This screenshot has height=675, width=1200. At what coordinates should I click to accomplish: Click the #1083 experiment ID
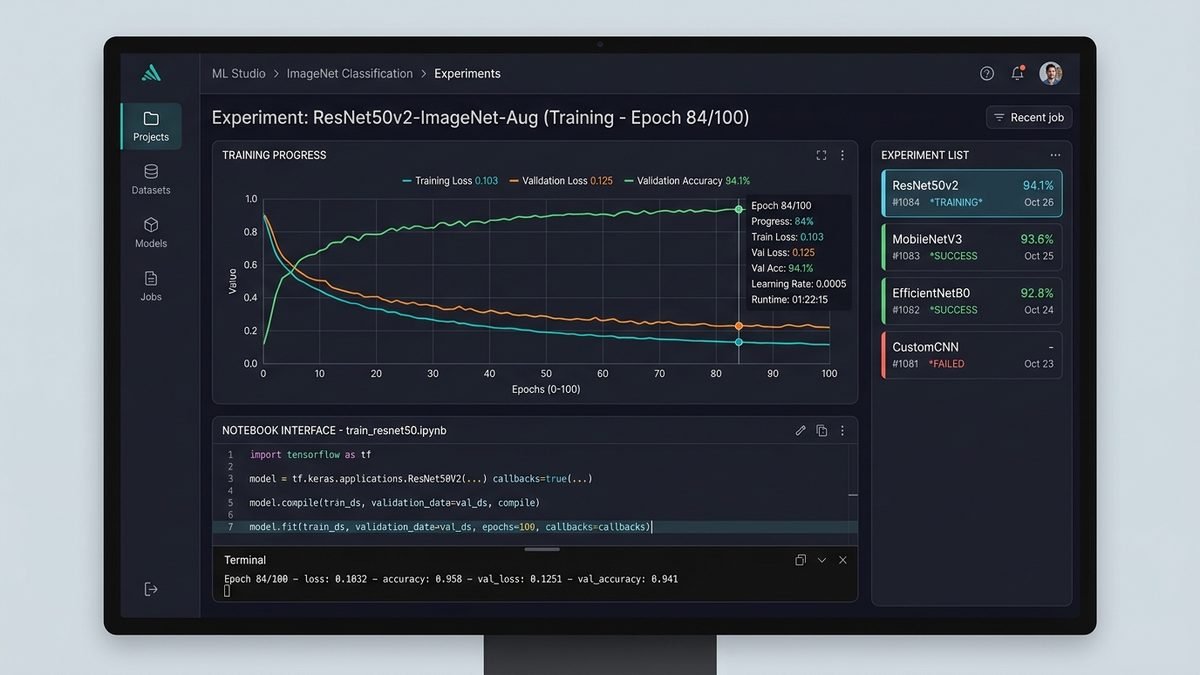(x=906, y=256)
